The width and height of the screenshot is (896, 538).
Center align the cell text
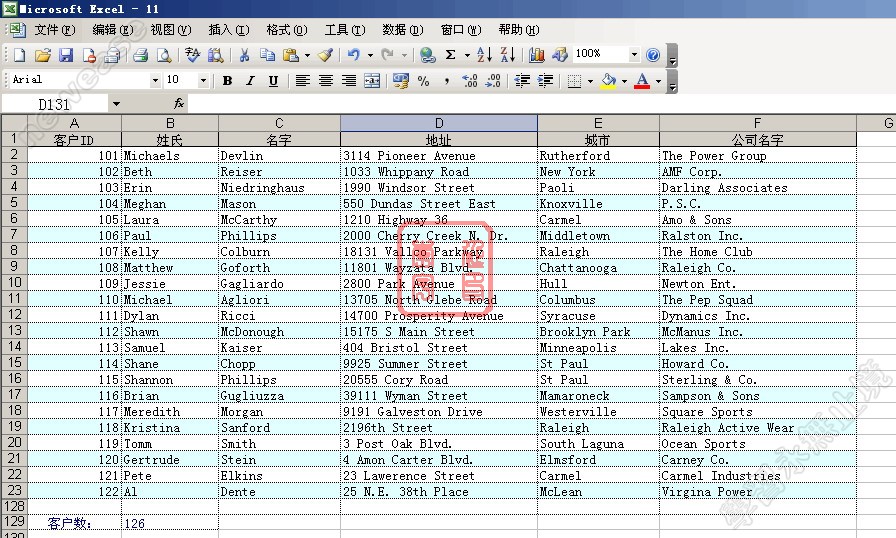[326, 81]
